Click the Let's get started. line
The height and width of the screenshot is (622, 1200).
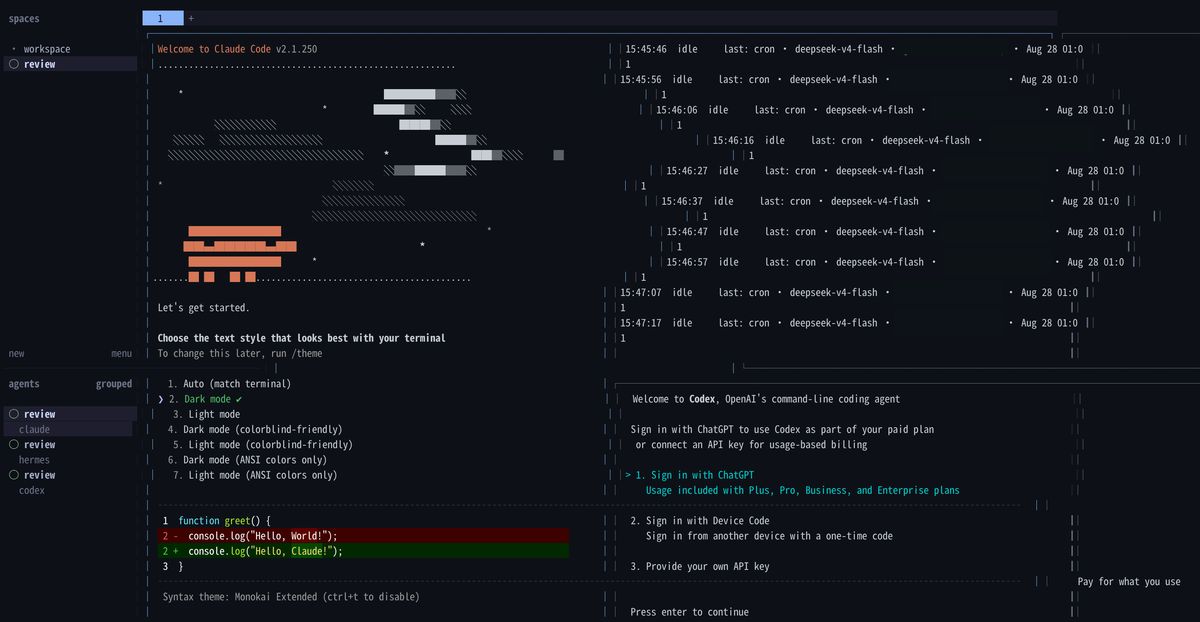pos(204,308)
